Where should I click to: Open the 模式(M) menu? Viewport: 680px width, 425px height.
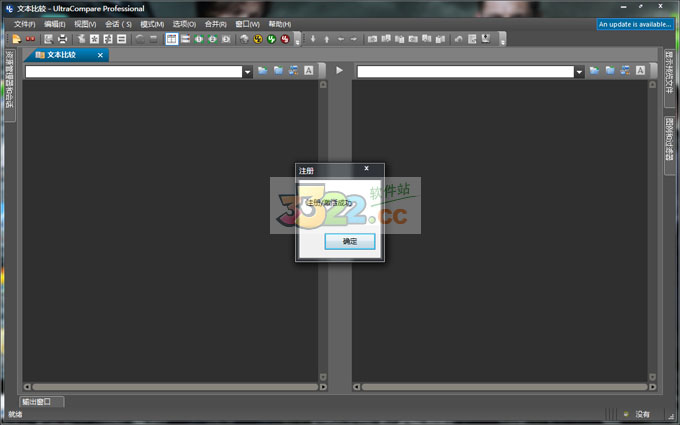click(x=152, y=24)
